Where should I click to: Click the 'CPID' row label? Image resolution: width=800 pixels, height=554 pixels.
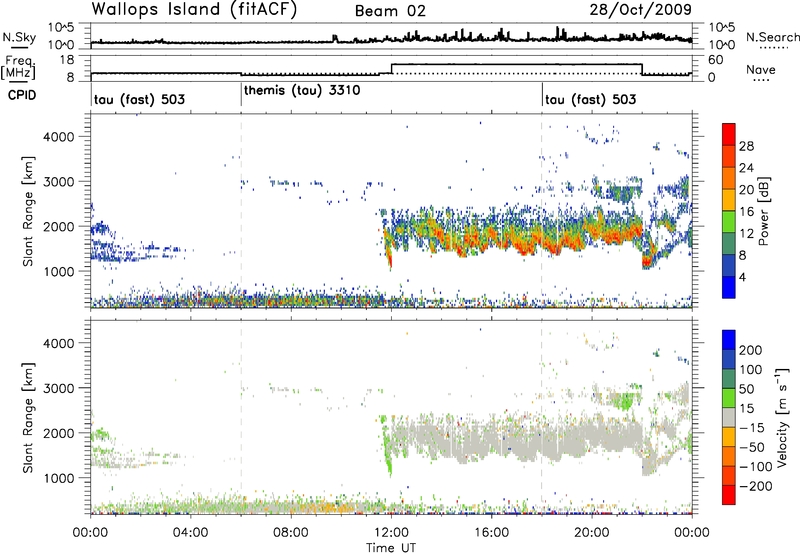(x=22, y=95)
